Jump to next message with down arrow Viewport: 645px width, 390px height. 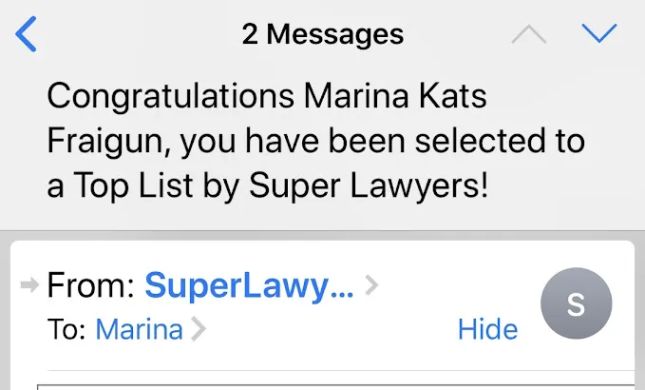coord(599,33)
